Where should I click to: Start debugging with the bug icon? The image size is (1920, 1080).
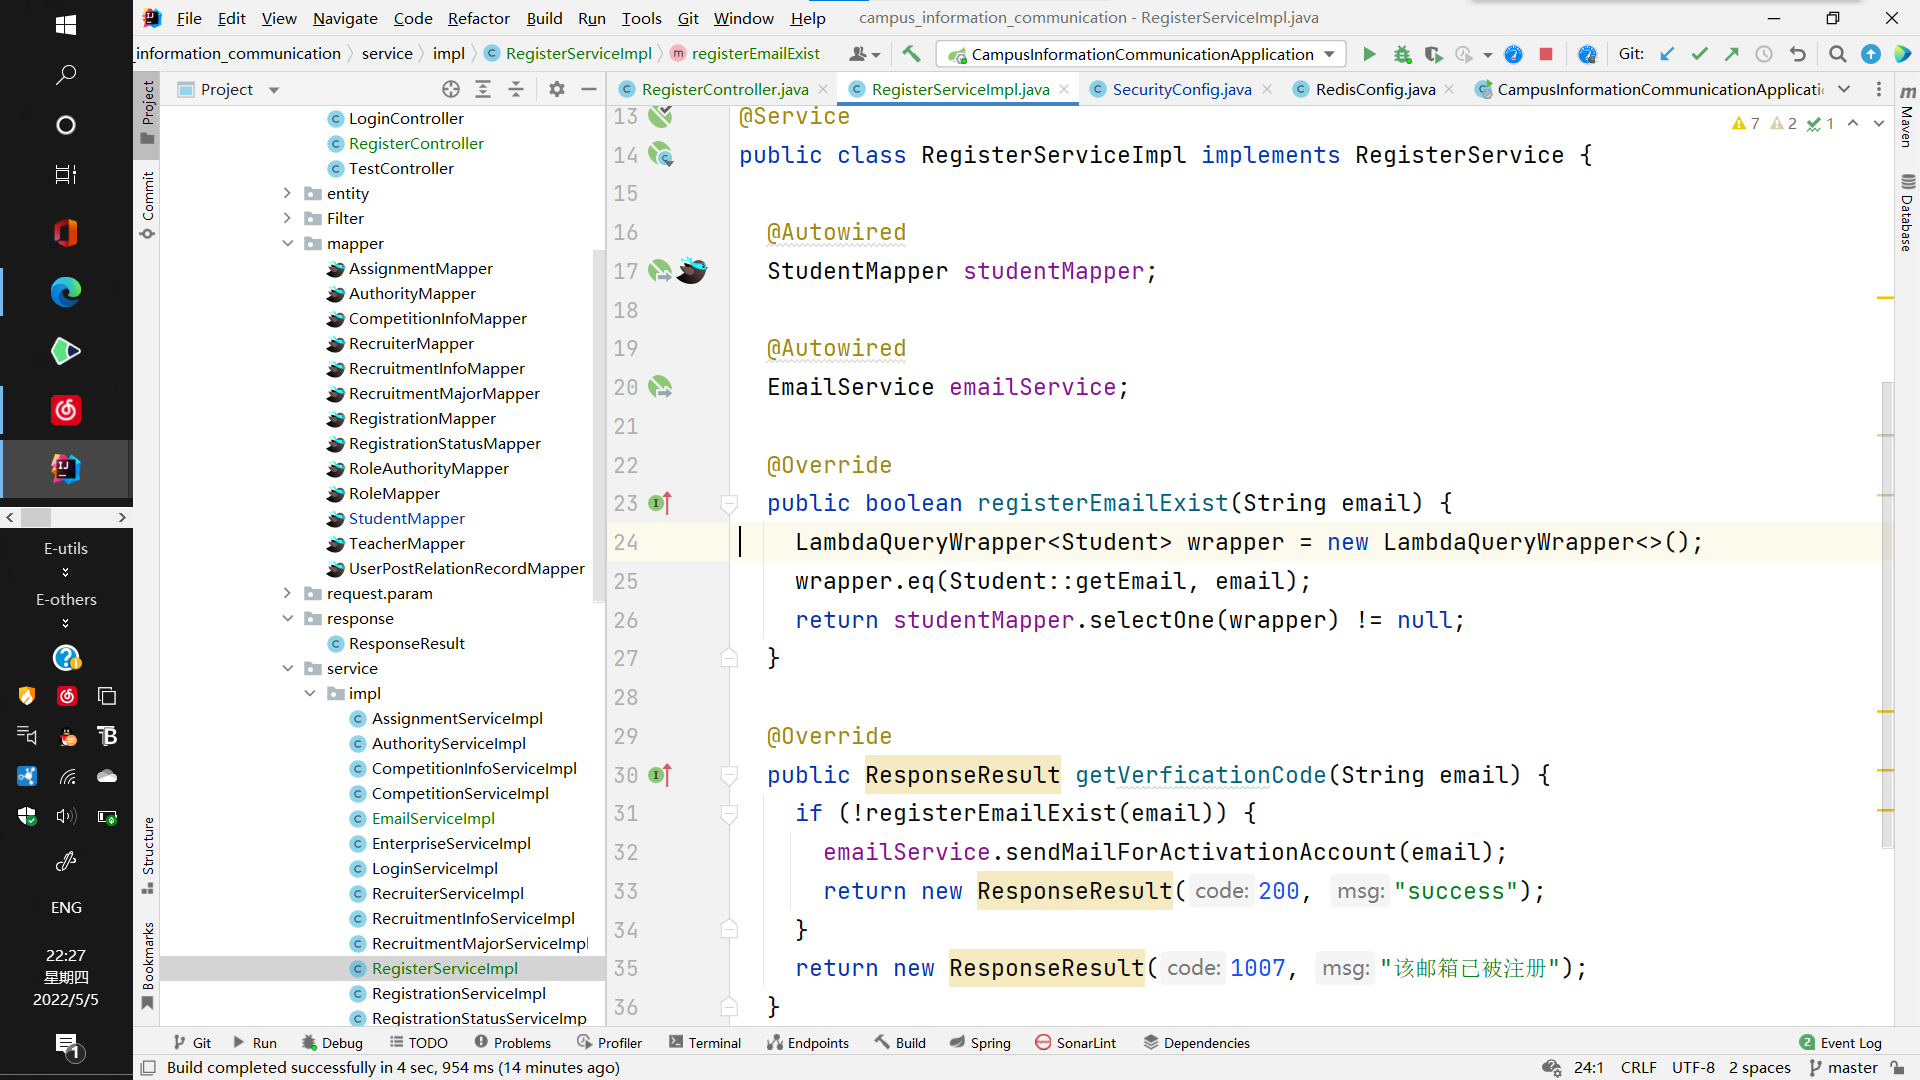tap(1402, 54)
